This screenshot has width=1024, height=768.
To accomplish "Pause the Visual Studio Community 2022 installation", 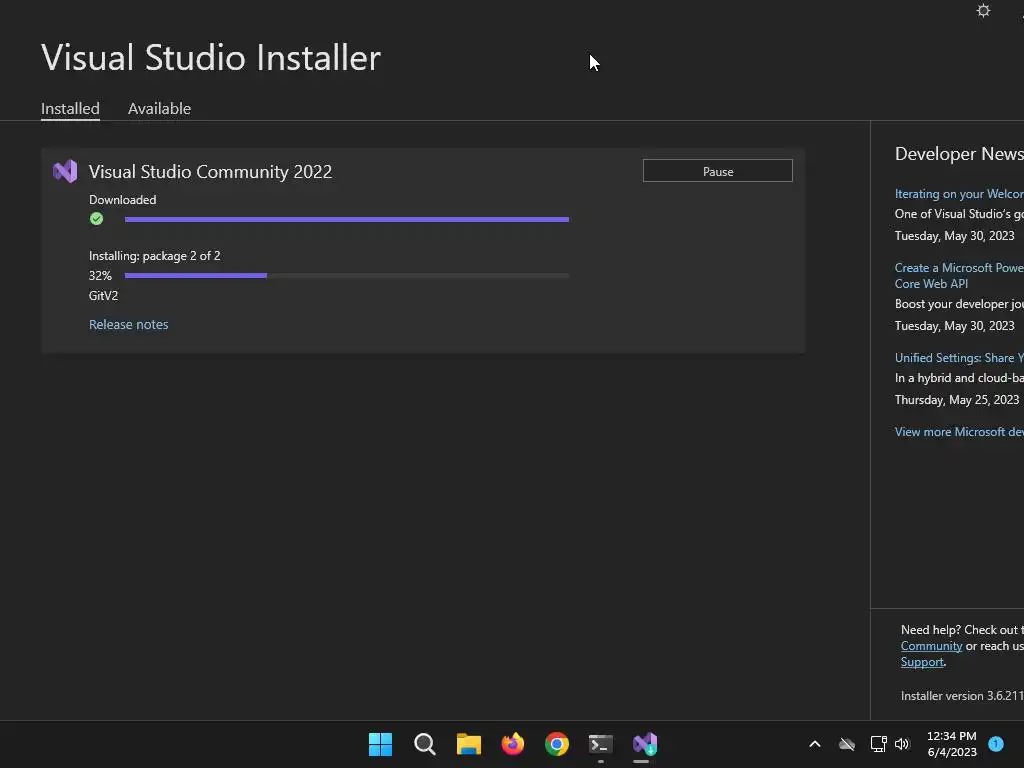I will [718, 171].
